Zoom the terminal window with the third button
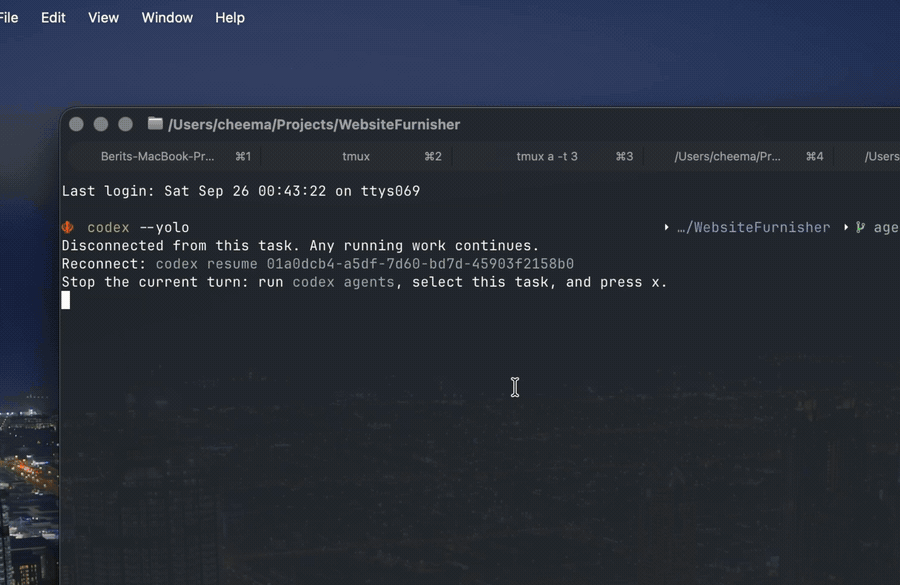Image resolution: width=900 pixels, height=585 pixels. coord(125,124)
